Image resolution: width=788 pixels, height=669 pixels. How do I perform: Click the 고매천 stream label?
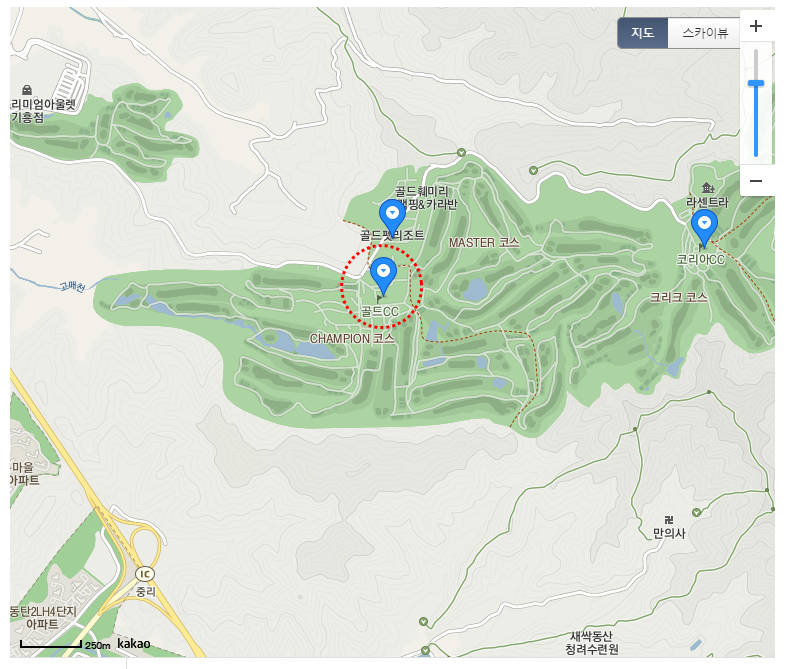click(73, 286)
